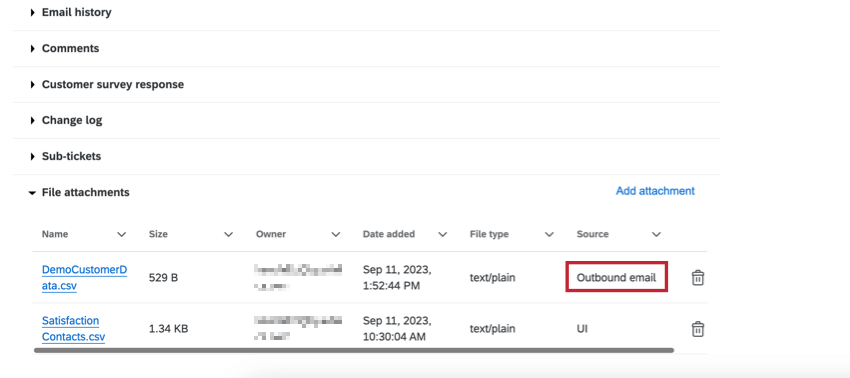Collapse the File attachments section
850x378 pixels.
click(x=80, y=192)
